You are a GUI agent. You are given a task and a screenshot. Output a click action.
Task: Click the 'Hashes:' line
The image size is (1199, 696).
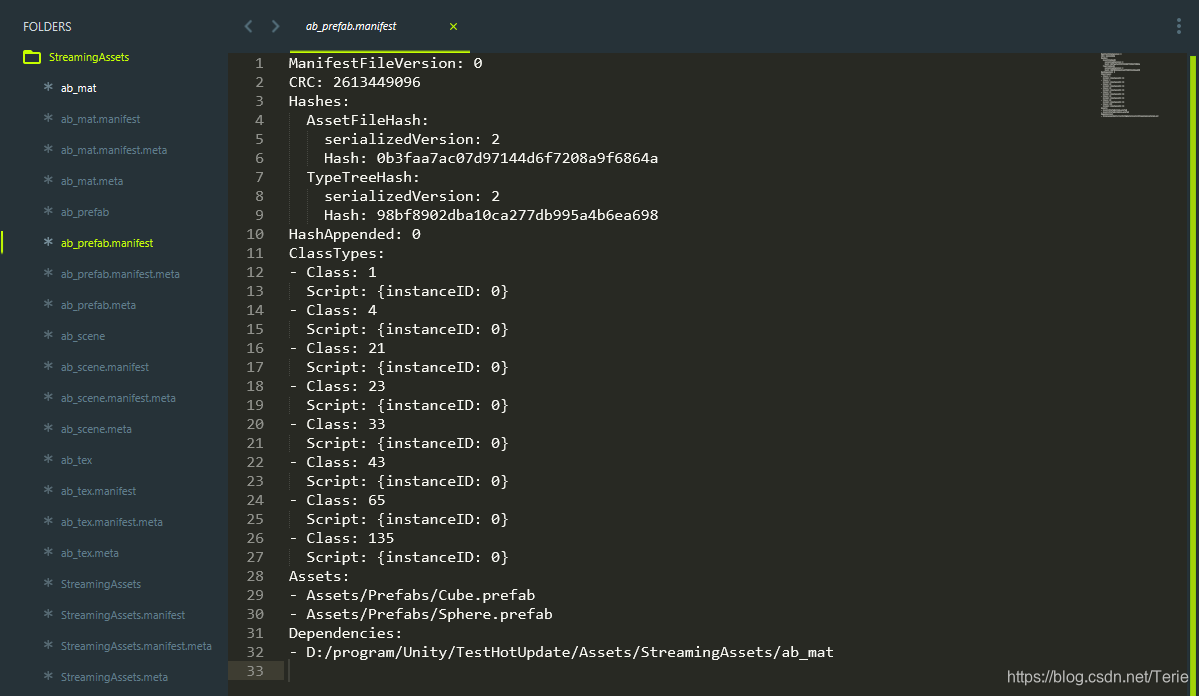319,101
